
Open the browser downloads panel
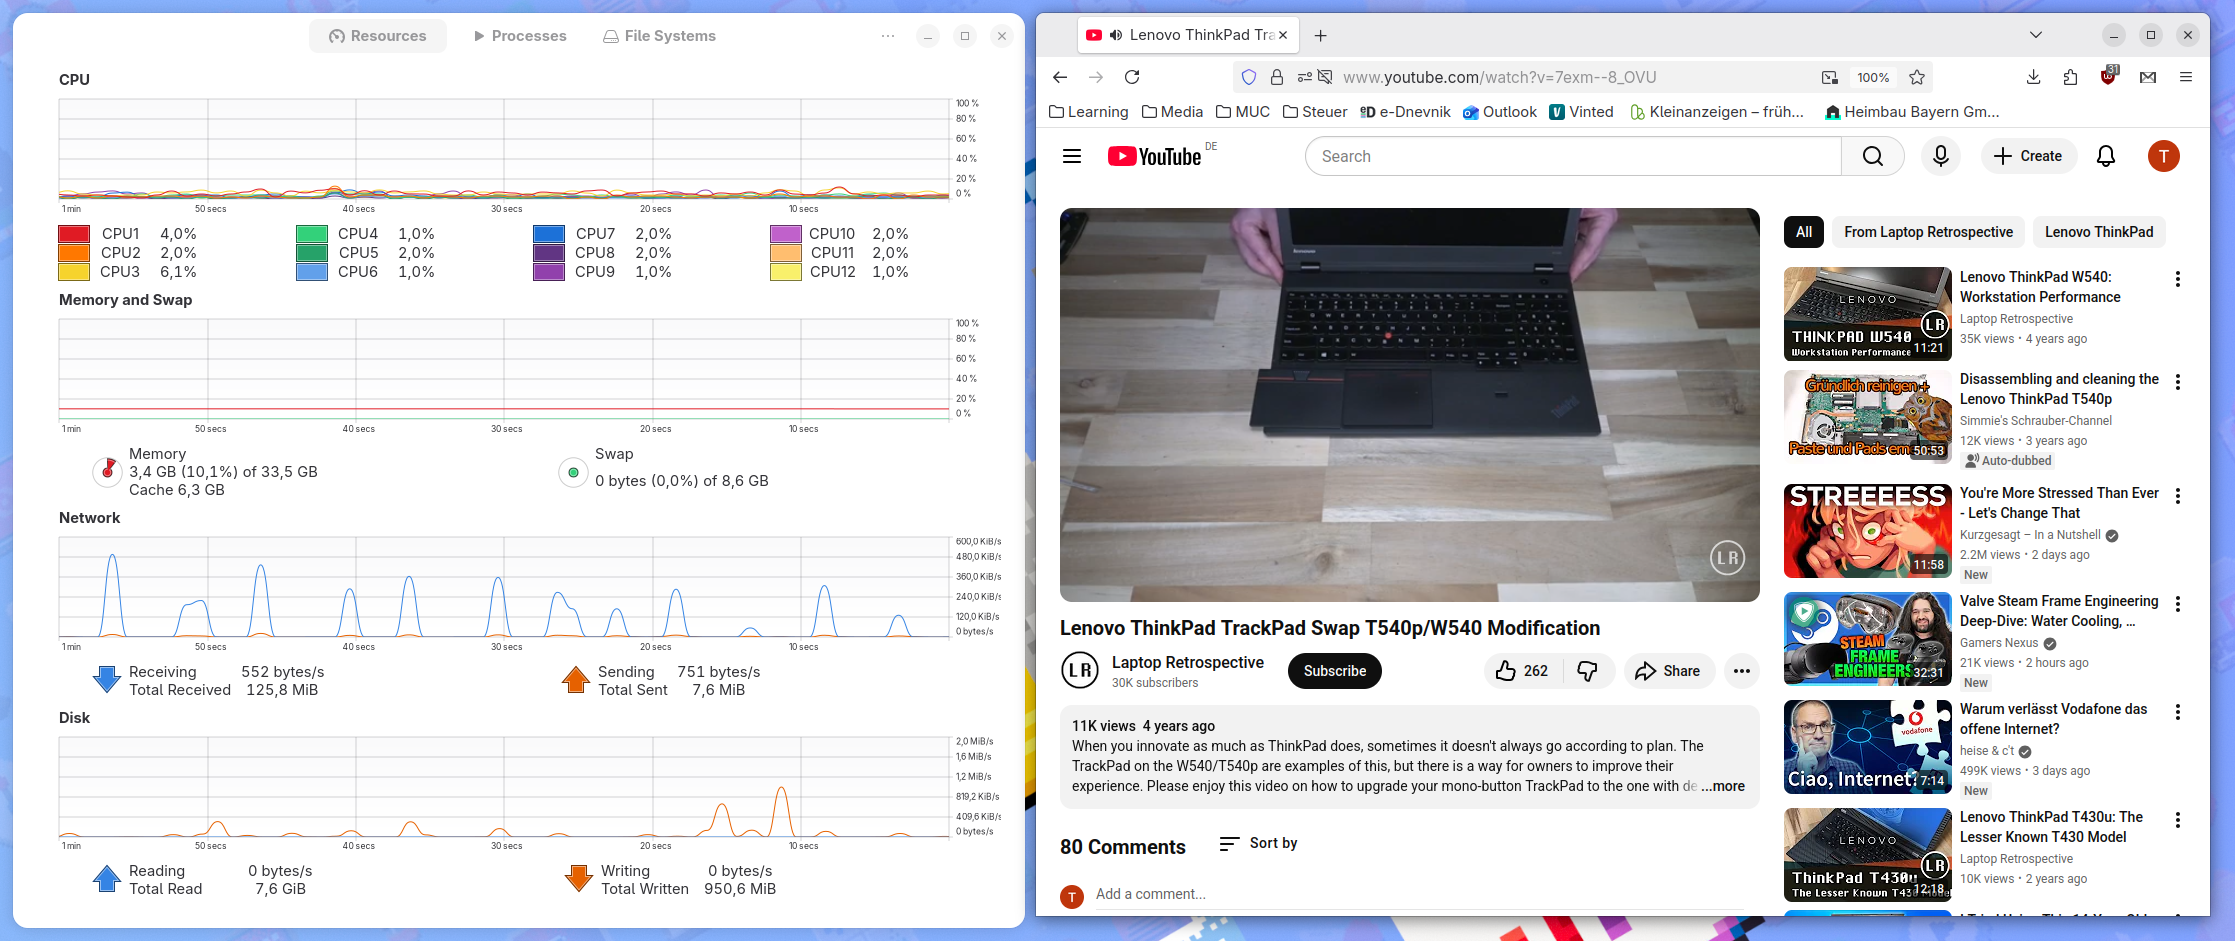[x=2033, y=77]
